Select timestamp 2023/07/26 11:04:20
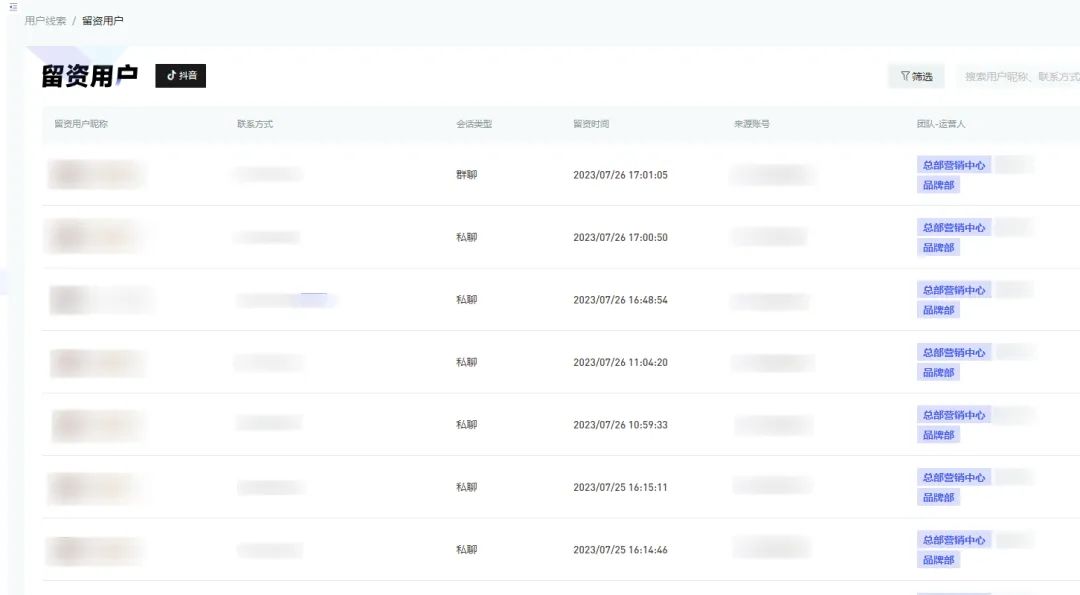This screenshot has height=595, width=1080. (x=621, y=362)
